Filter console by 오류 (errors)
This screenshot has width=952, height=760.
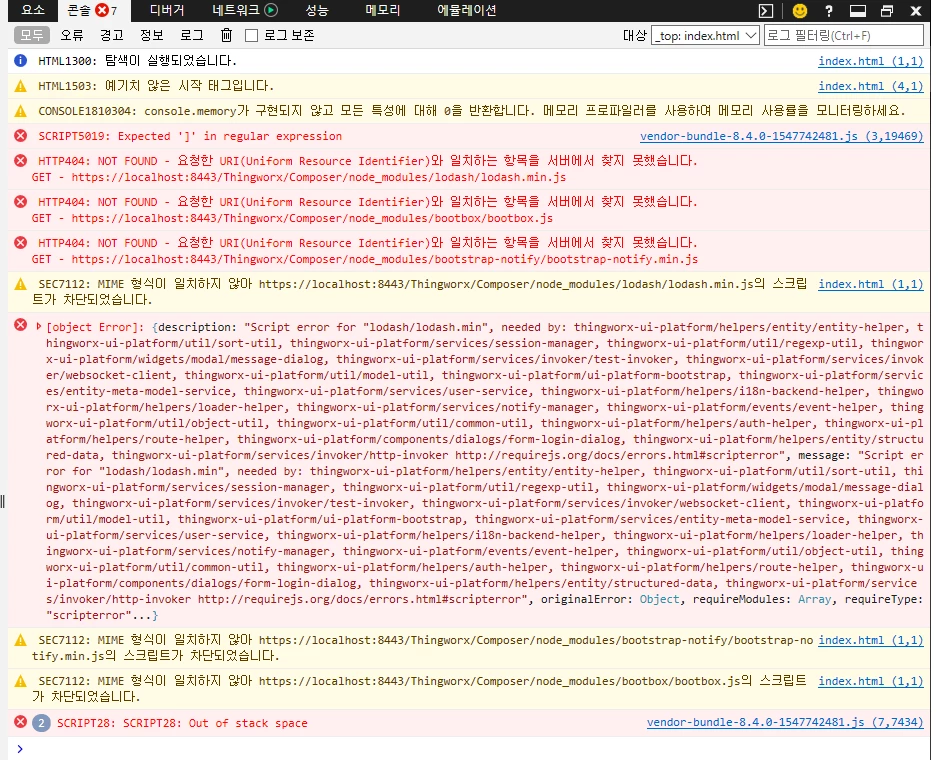(72, 35)
